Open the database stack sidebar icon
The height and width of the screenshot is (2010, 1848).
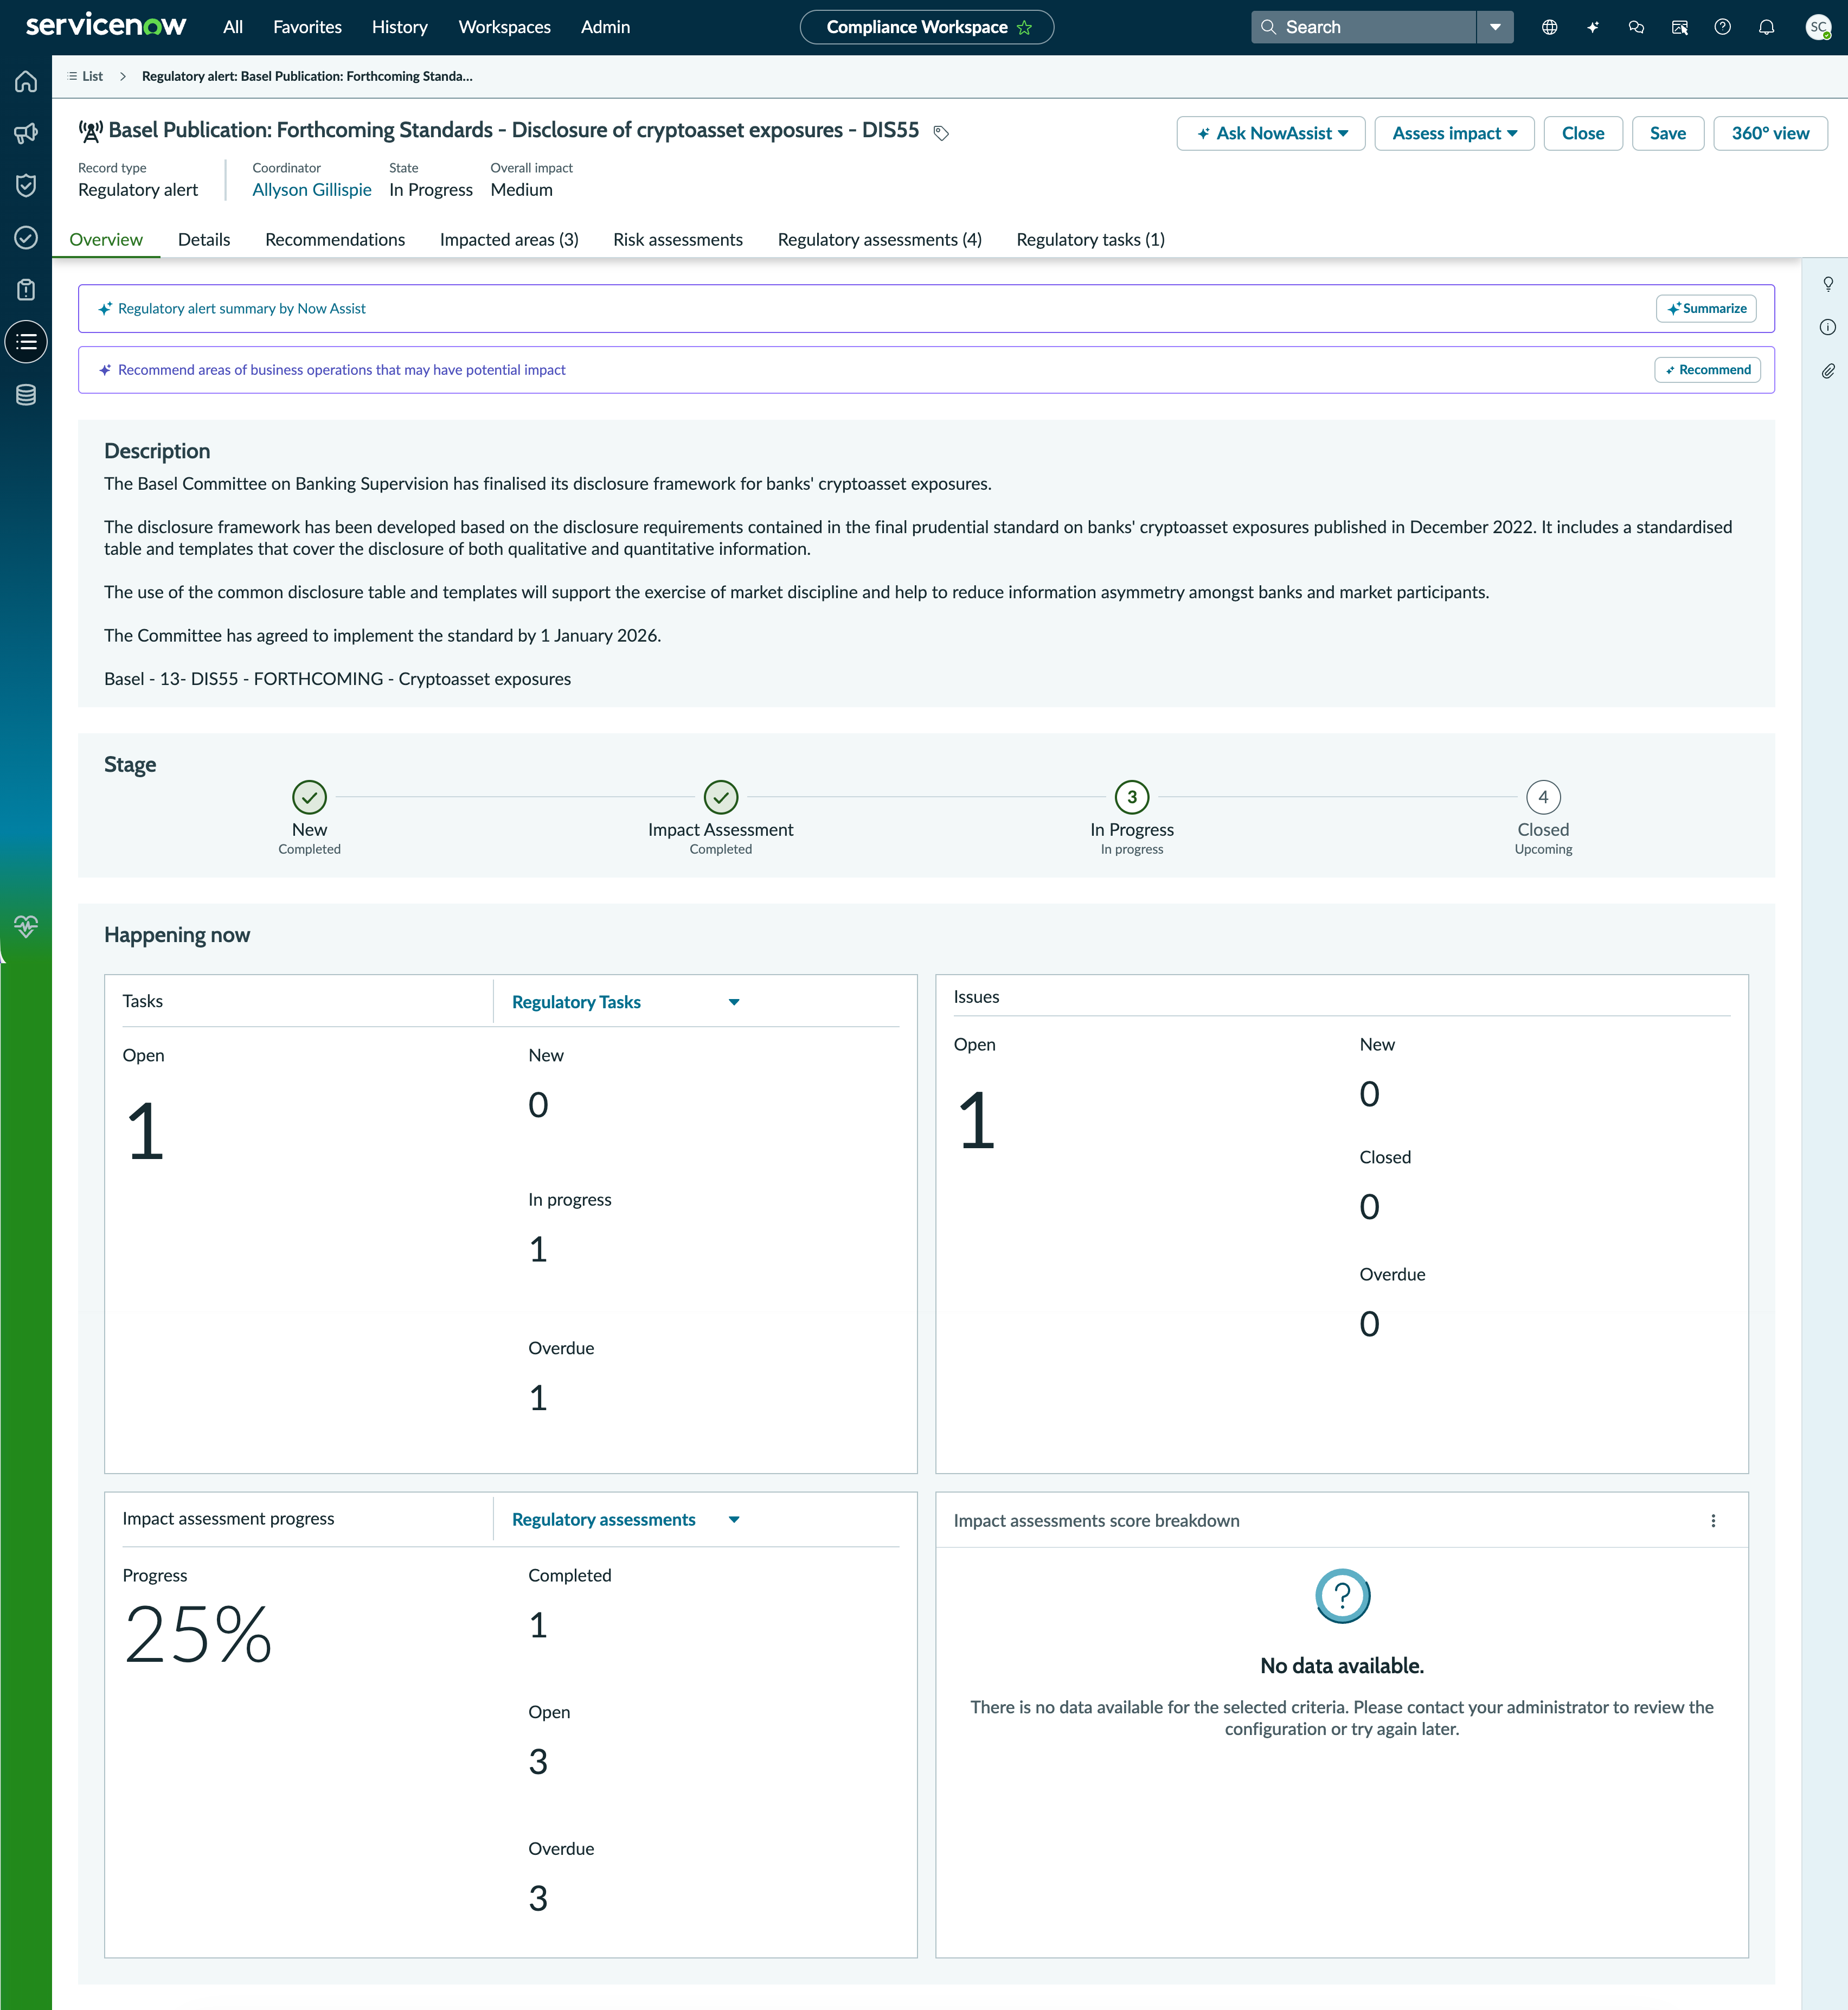click(x=26, y=394)
